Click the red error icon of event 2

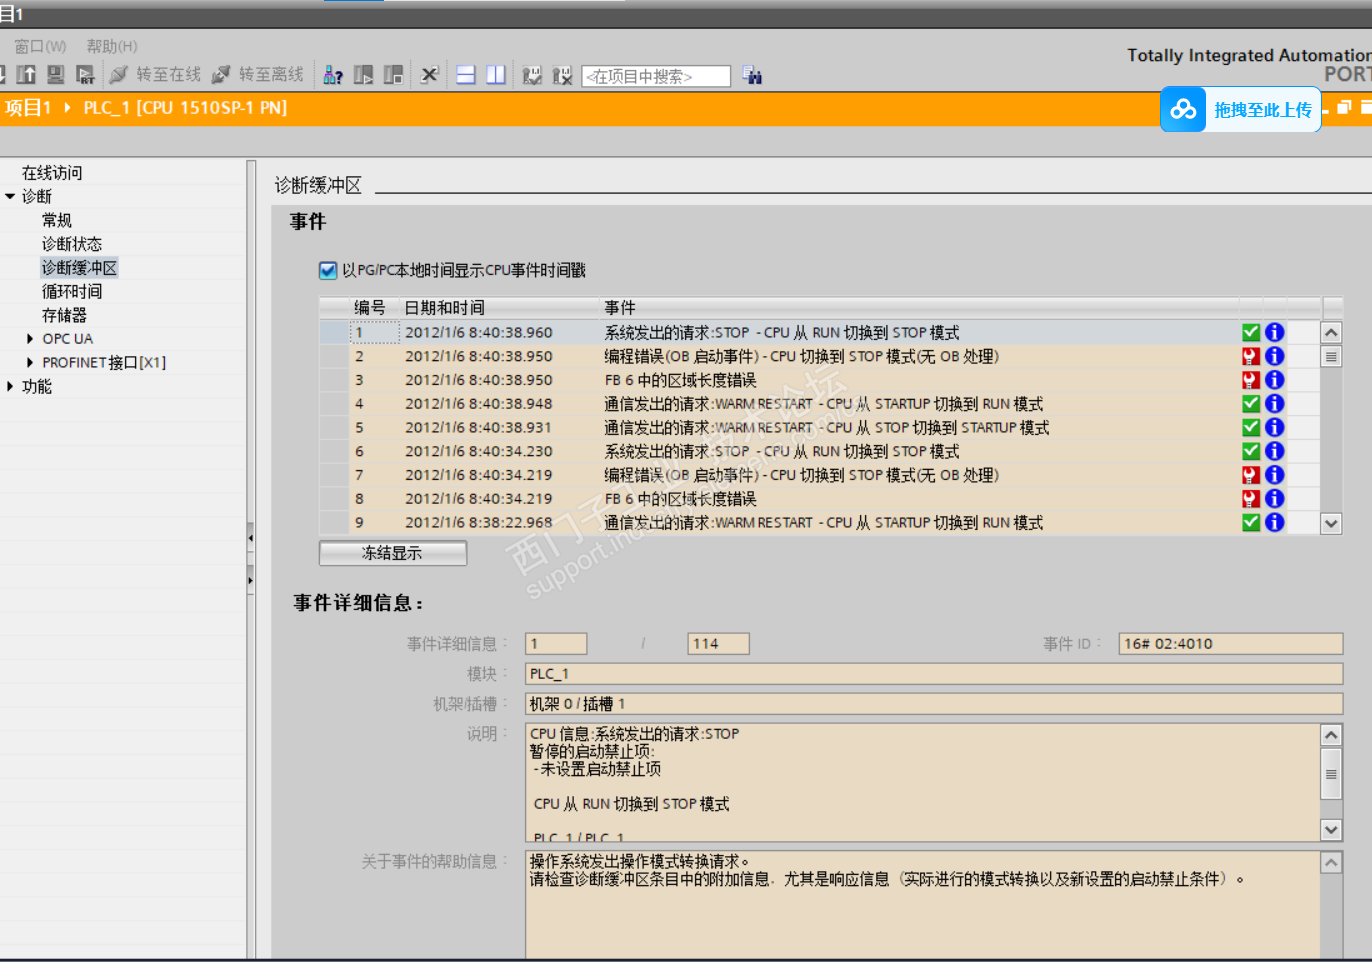pos(1251,356)
